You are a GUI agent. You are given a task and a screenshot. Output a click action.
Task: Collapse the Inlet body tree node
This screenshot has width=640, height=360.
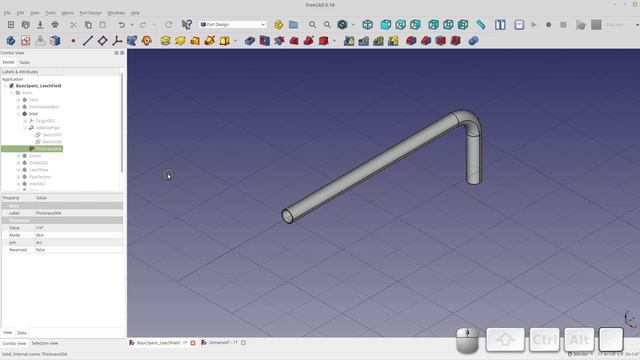tap(18, 114)
